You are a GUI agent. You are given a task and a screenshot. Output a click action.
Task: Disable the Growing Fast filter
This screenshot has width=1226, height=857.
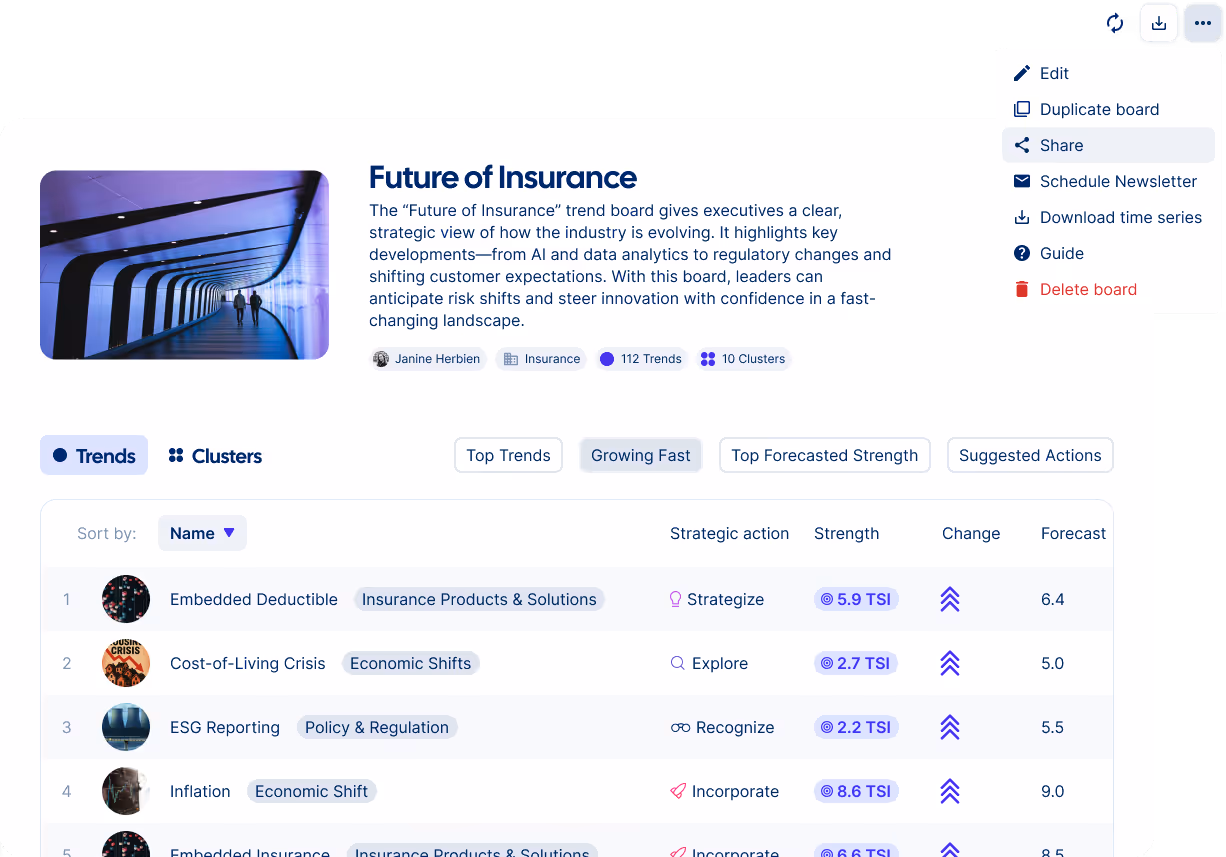[640, 455]
